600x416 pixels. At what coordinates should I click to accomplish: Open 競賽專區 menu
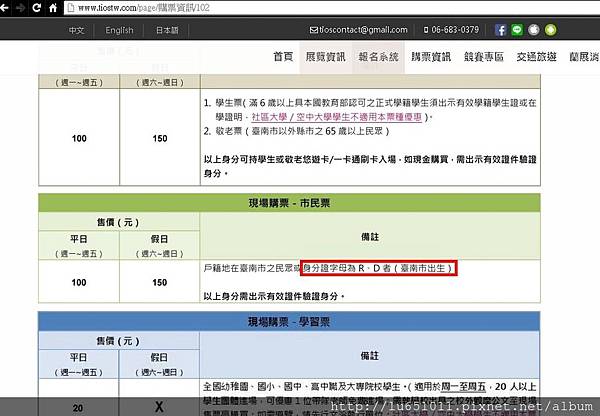[484, 57]
